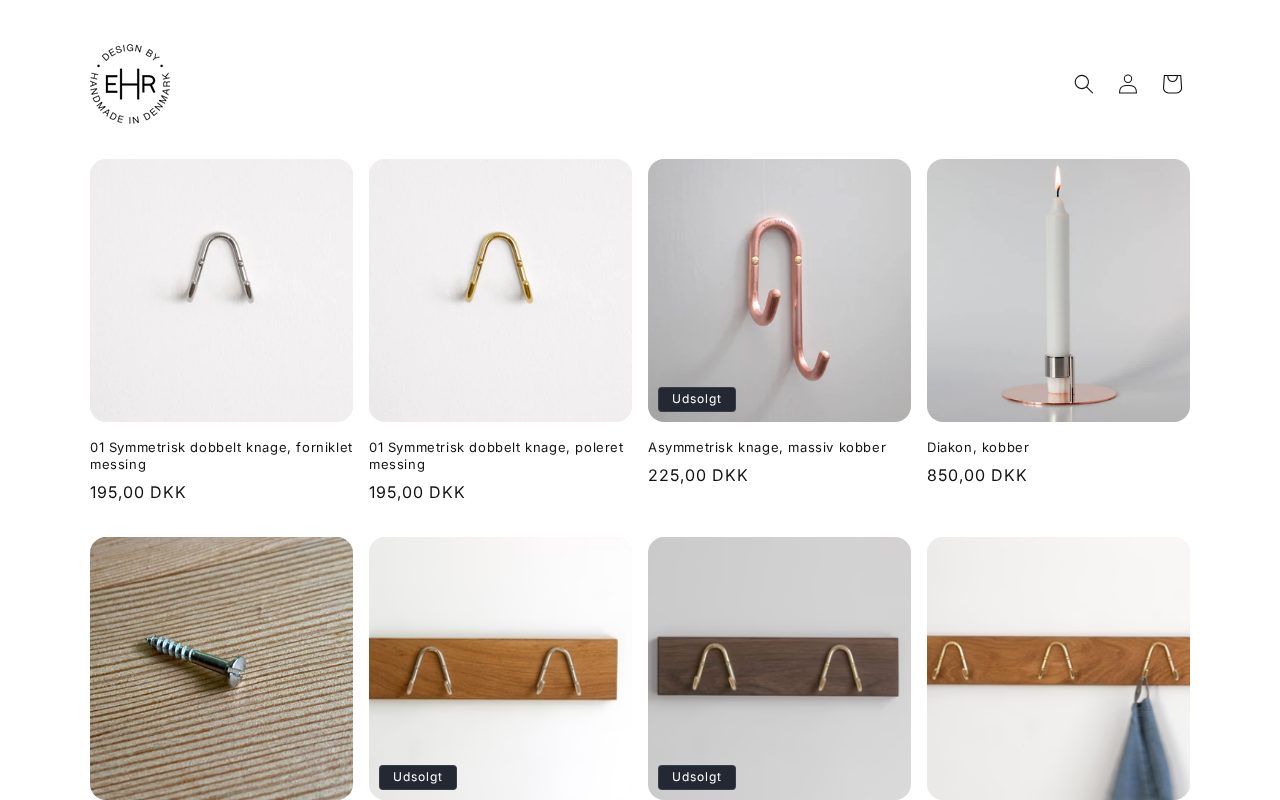This screenshot has height=800, width=1280.
Task: Click the 850,00 DKK price
Action: tap(977, 476)
